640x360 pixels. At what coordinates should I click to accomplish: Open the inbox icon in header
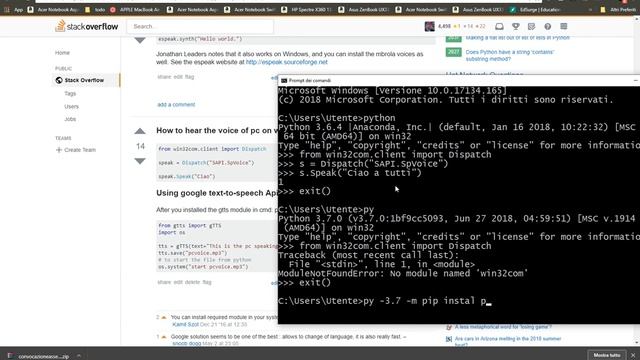(x=499, y=26)
